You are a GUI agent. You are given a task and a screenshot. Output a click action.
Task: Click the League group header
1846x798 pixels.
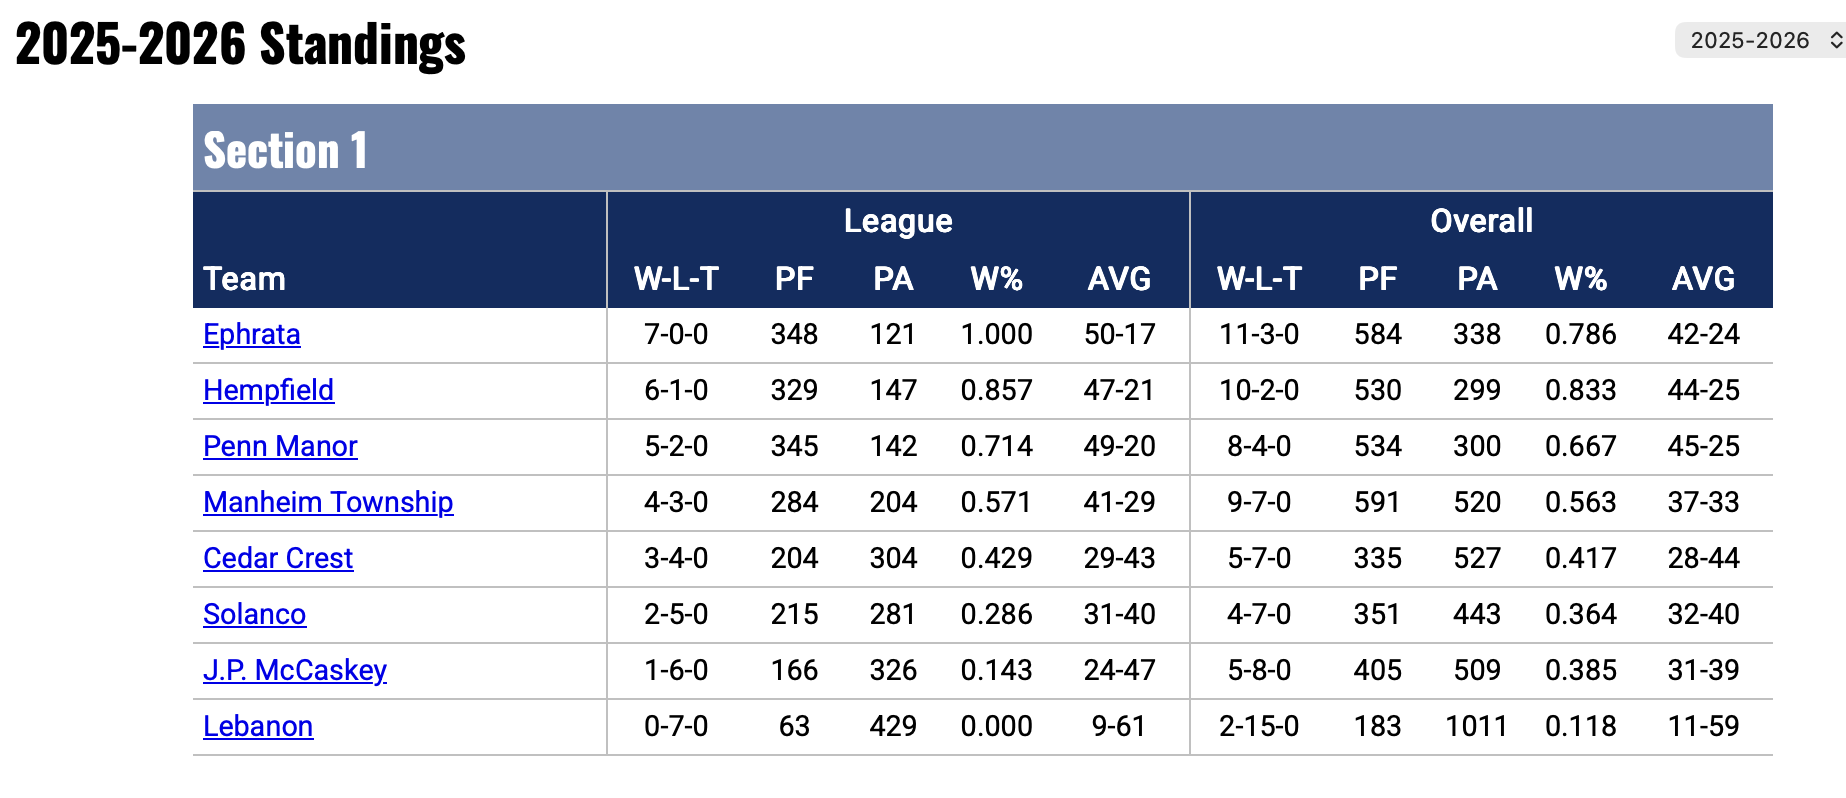point(898,221)
